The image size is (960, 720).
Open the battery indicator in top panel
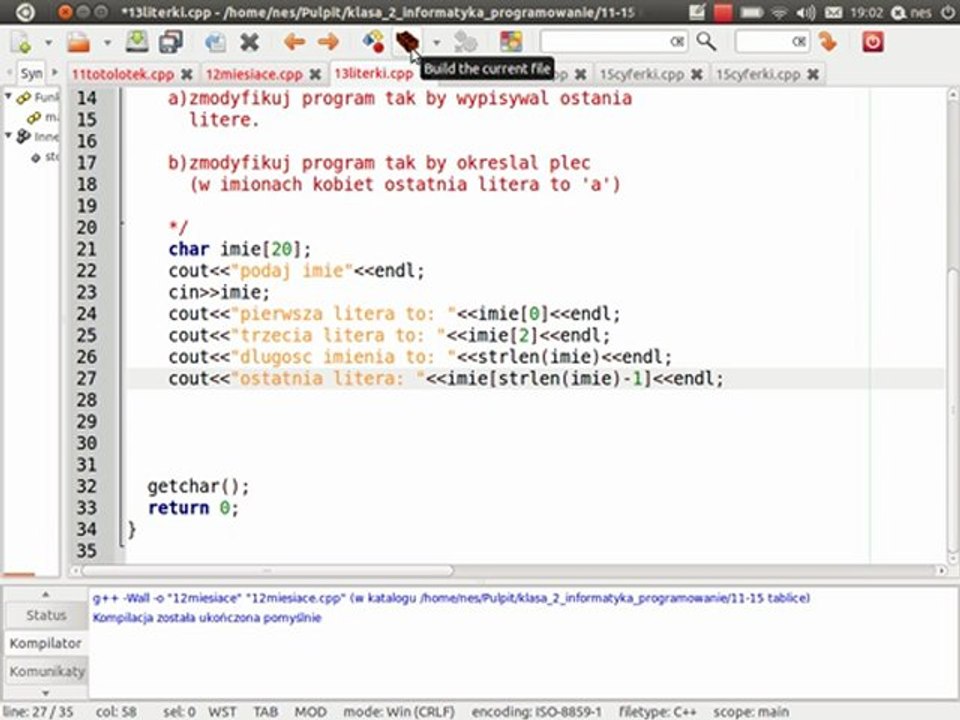point(752,12)
